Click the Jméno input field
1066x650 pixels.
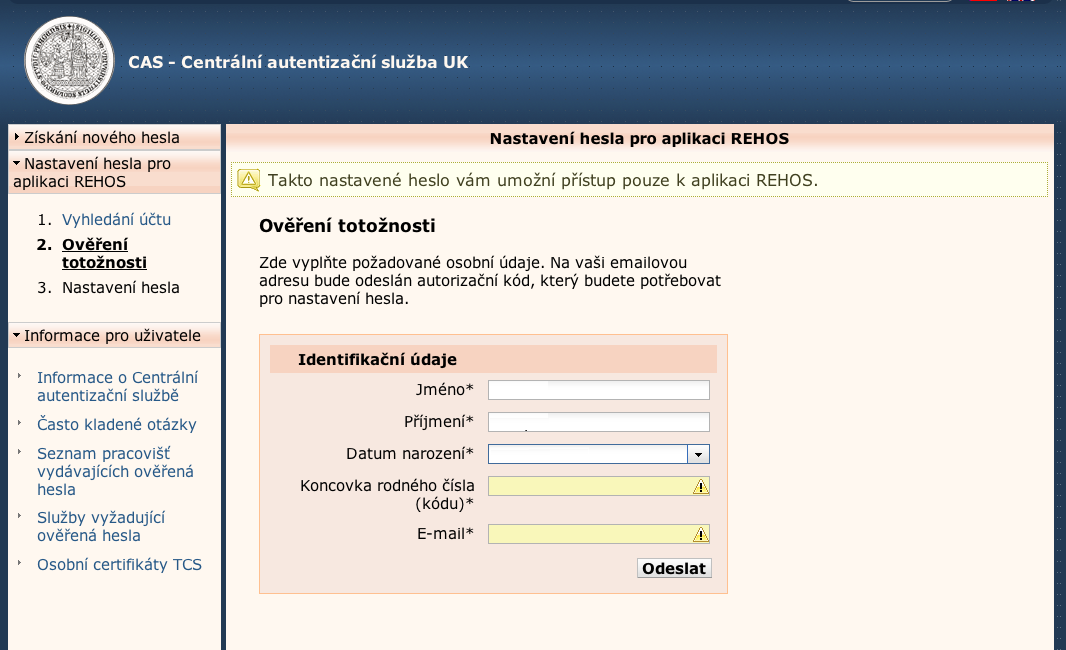tap(599, 390)
